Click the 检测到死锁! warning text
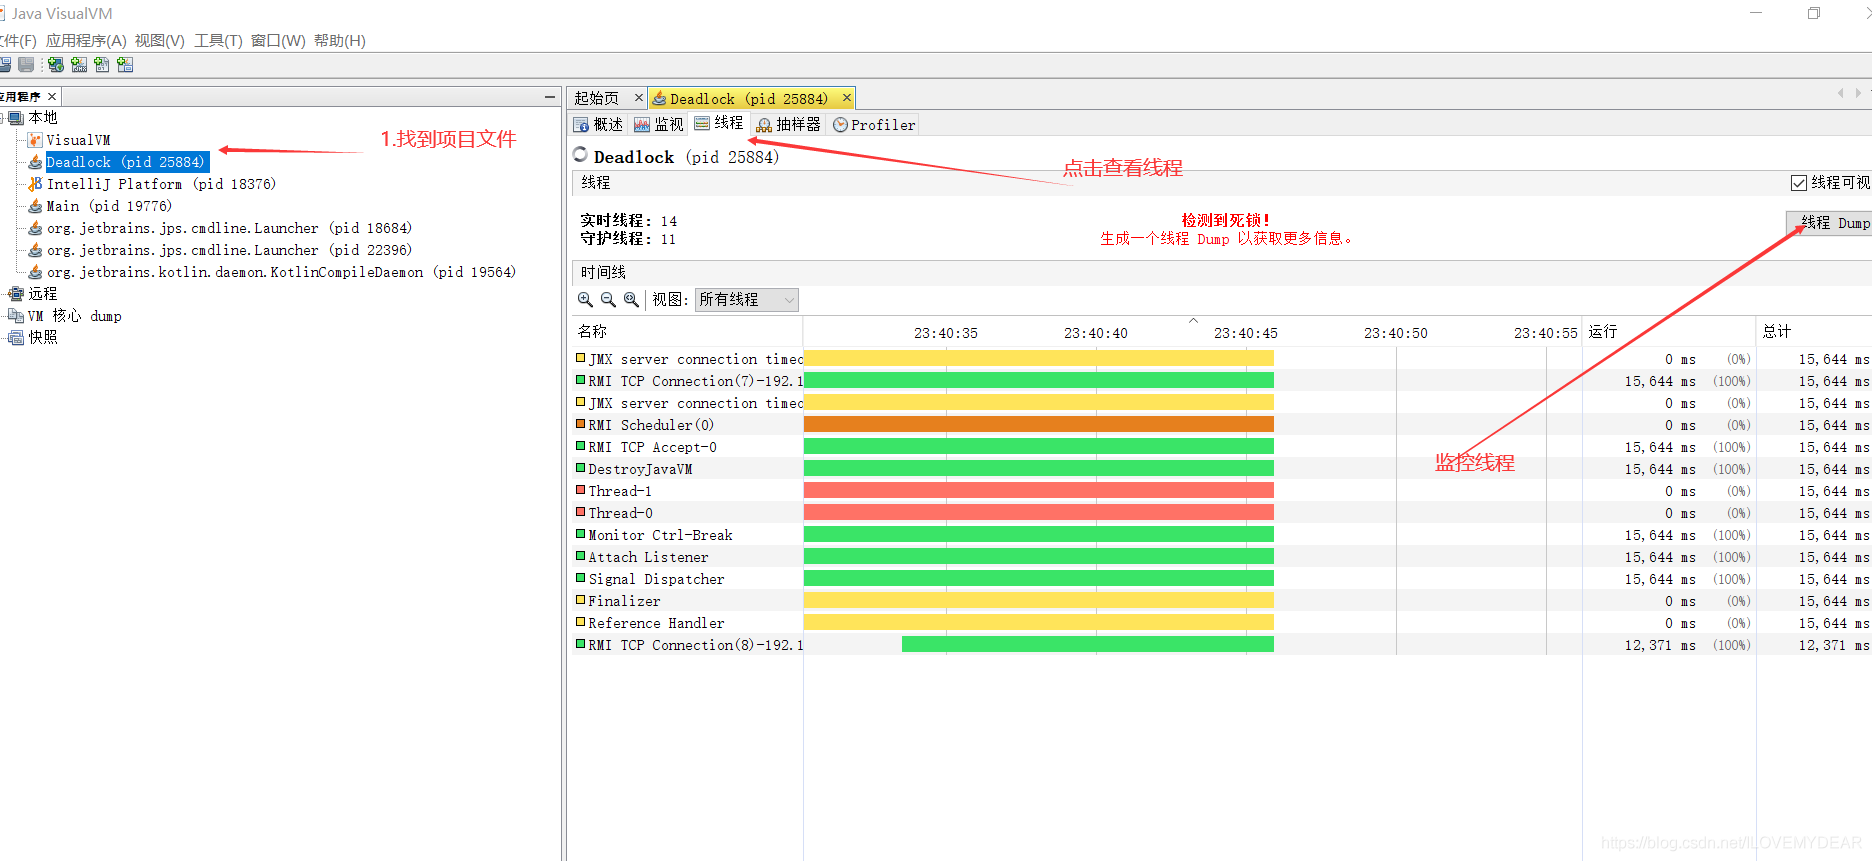The width and height of the screenshot is (1872, 861). point(1226,220)
